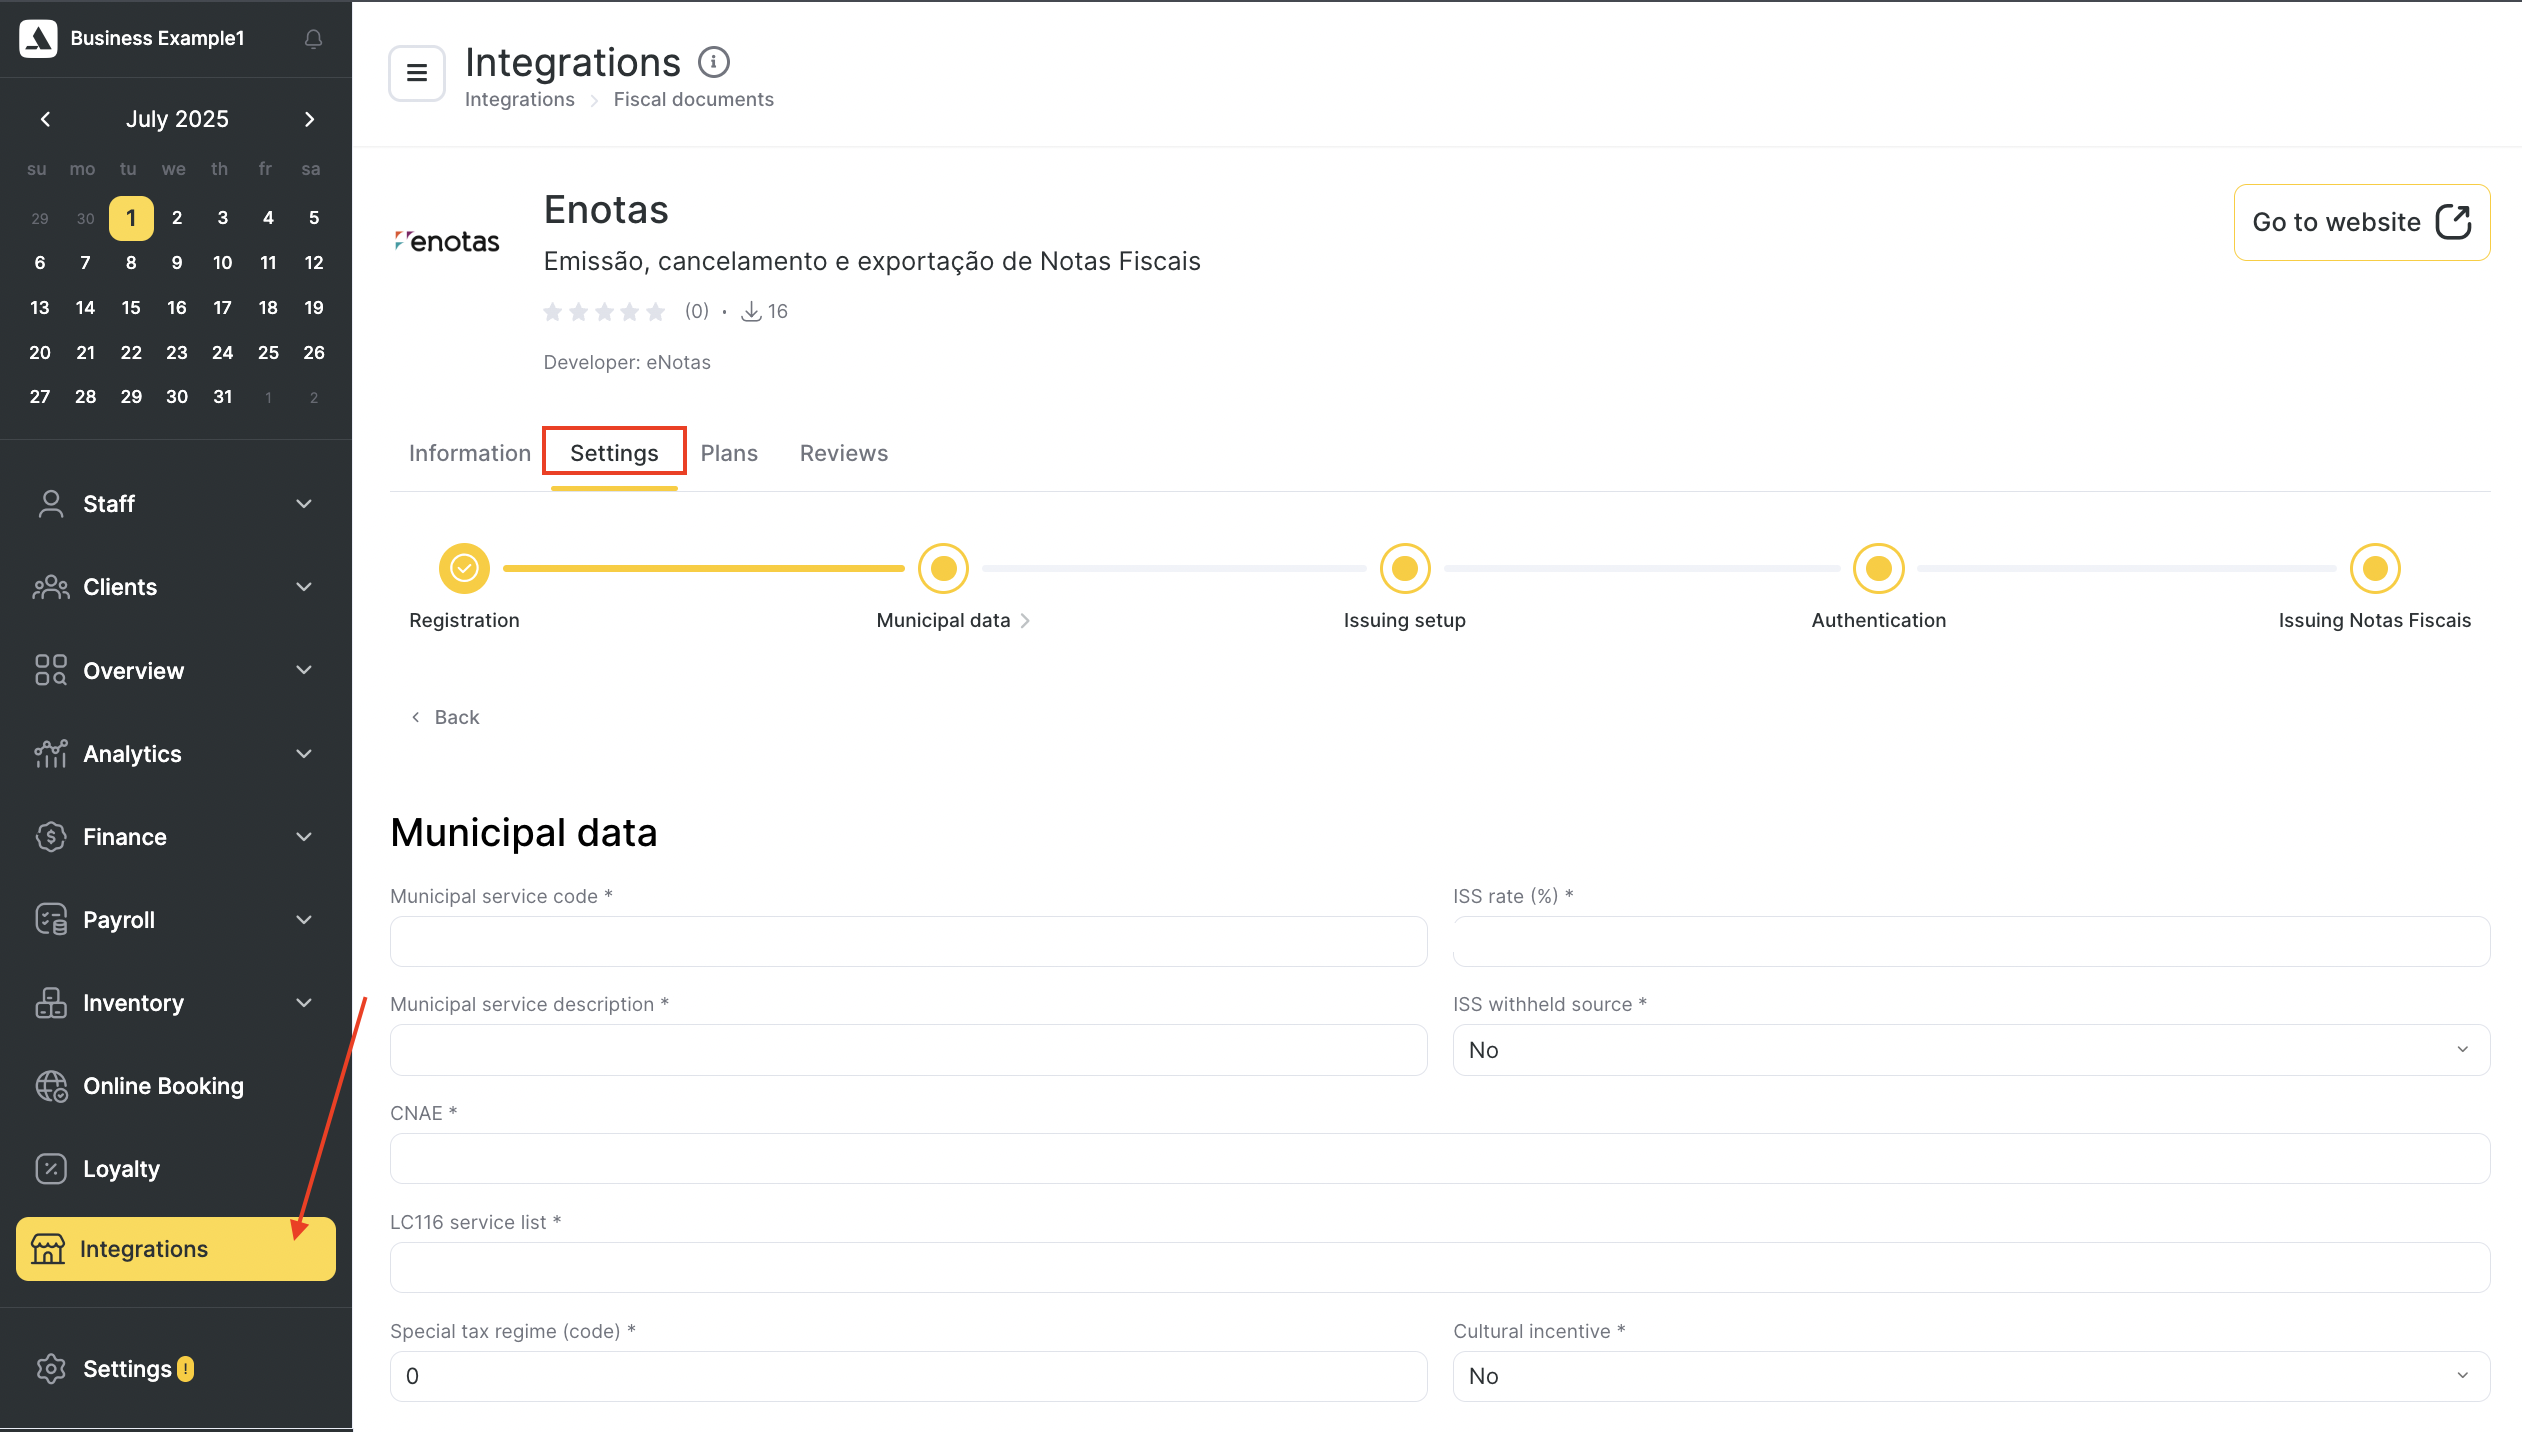Click the Business Example1 logo icon

point(38,38)
